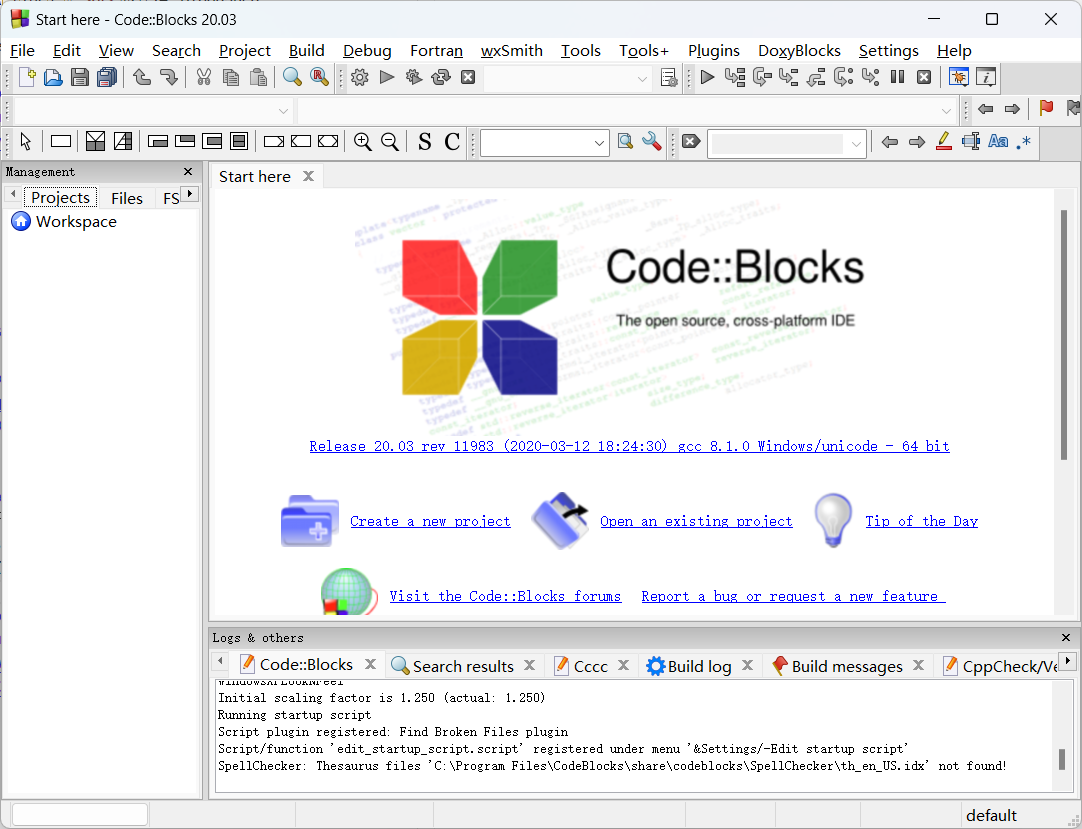Image resolution: width=1082 pixels, height=829 pixels.
Task: Click the Break debugger pause icon
Action: 897,77
